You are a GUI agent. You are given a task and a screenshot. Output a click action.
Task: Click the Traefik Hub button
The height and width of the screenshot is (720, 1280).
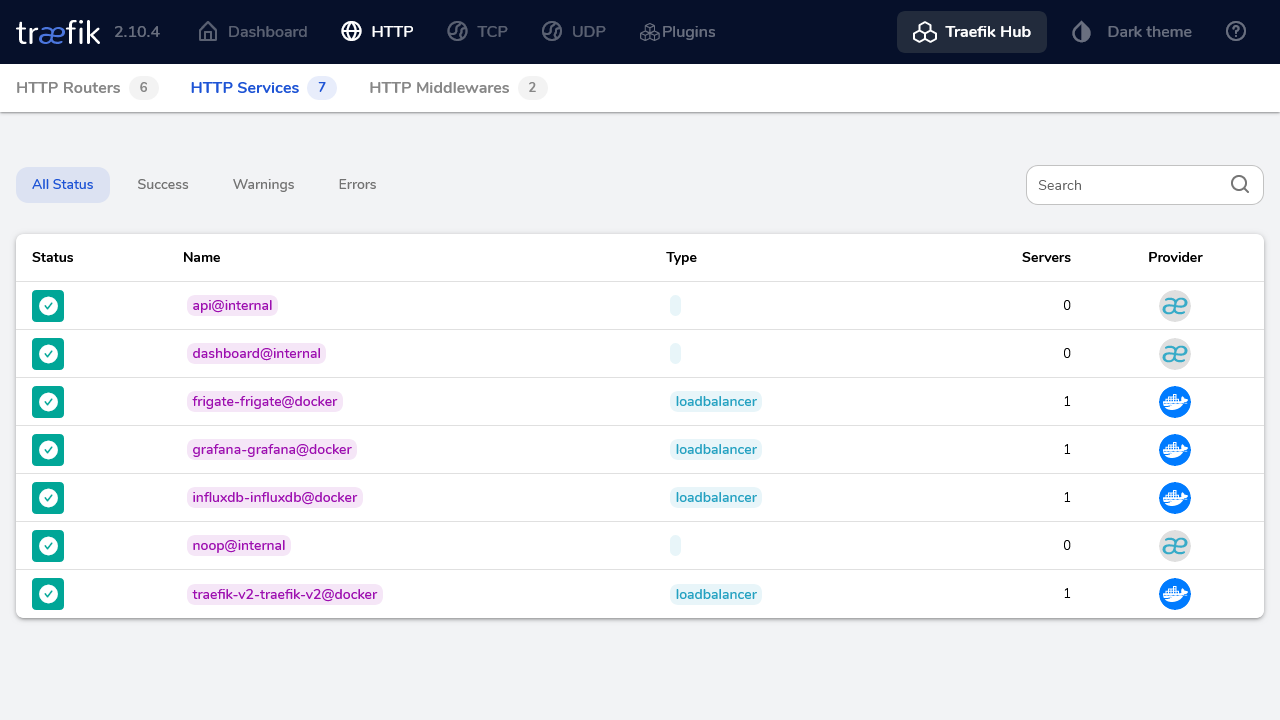[x=971, y=32]
